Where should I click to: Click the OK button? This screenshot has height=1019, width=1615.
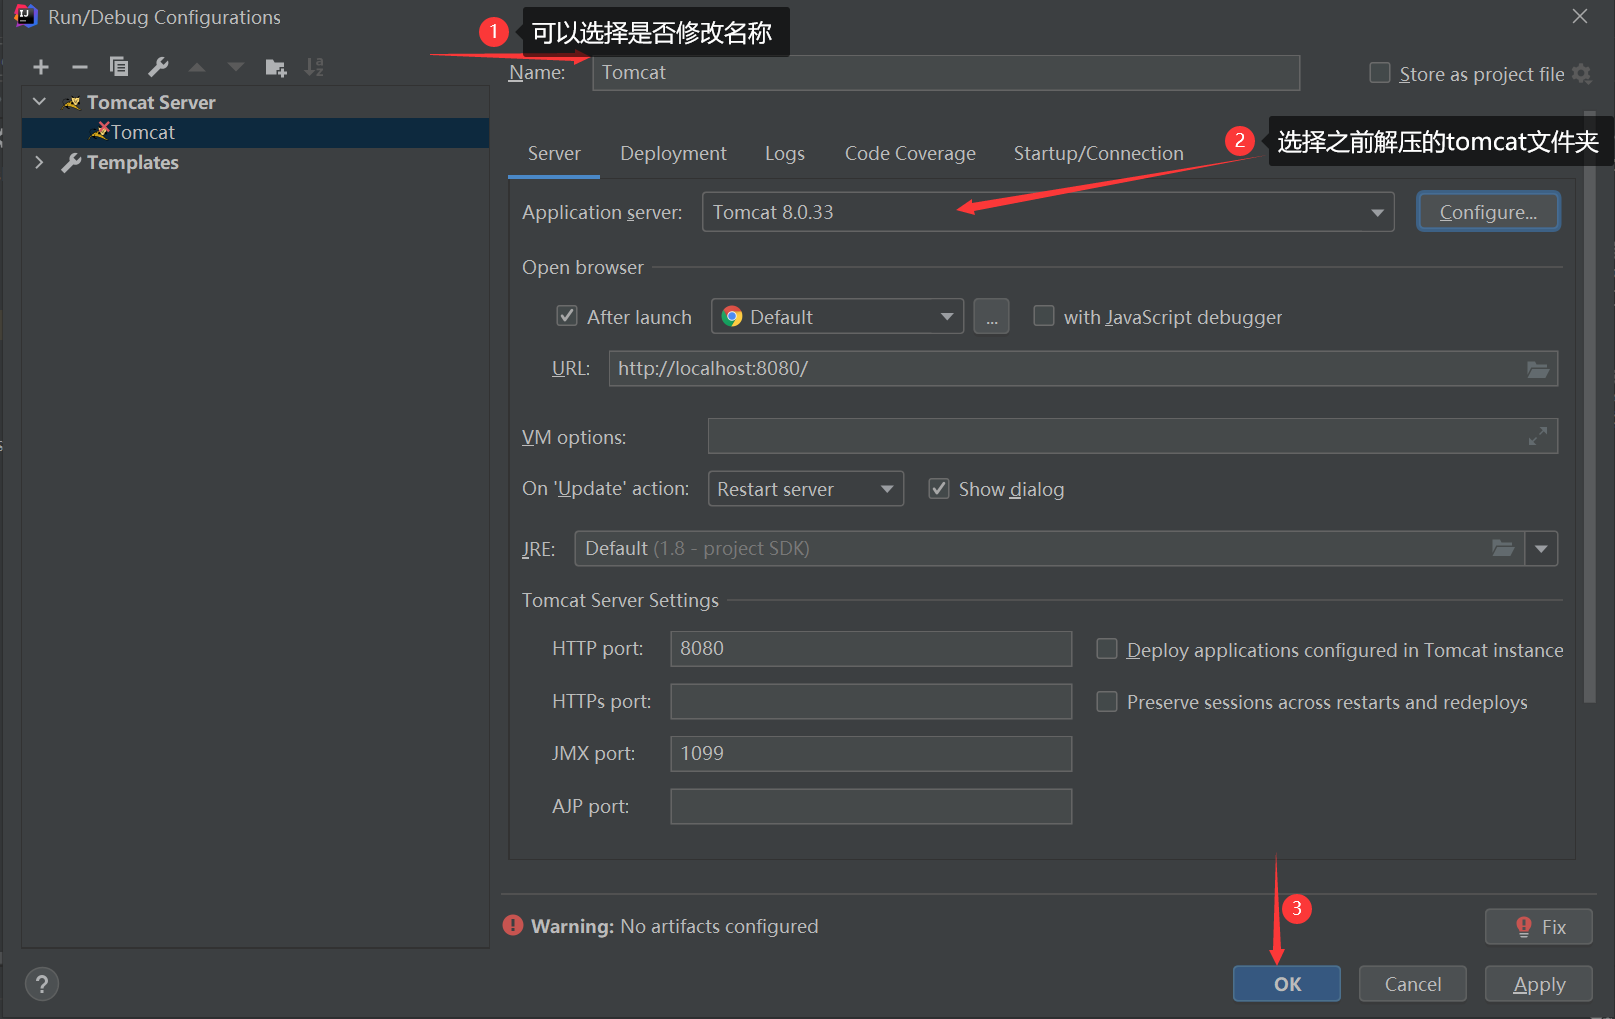[1287, 984]
